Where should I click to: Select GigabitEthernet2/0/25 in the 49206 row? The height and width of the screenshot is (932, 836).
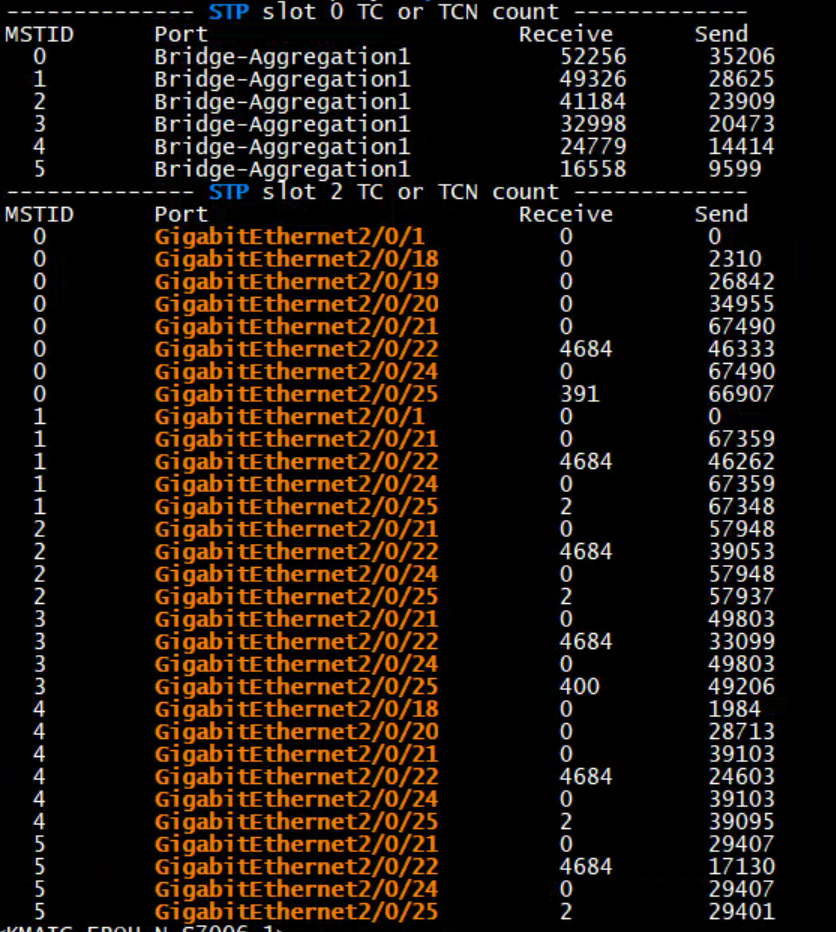pos(297,688)
